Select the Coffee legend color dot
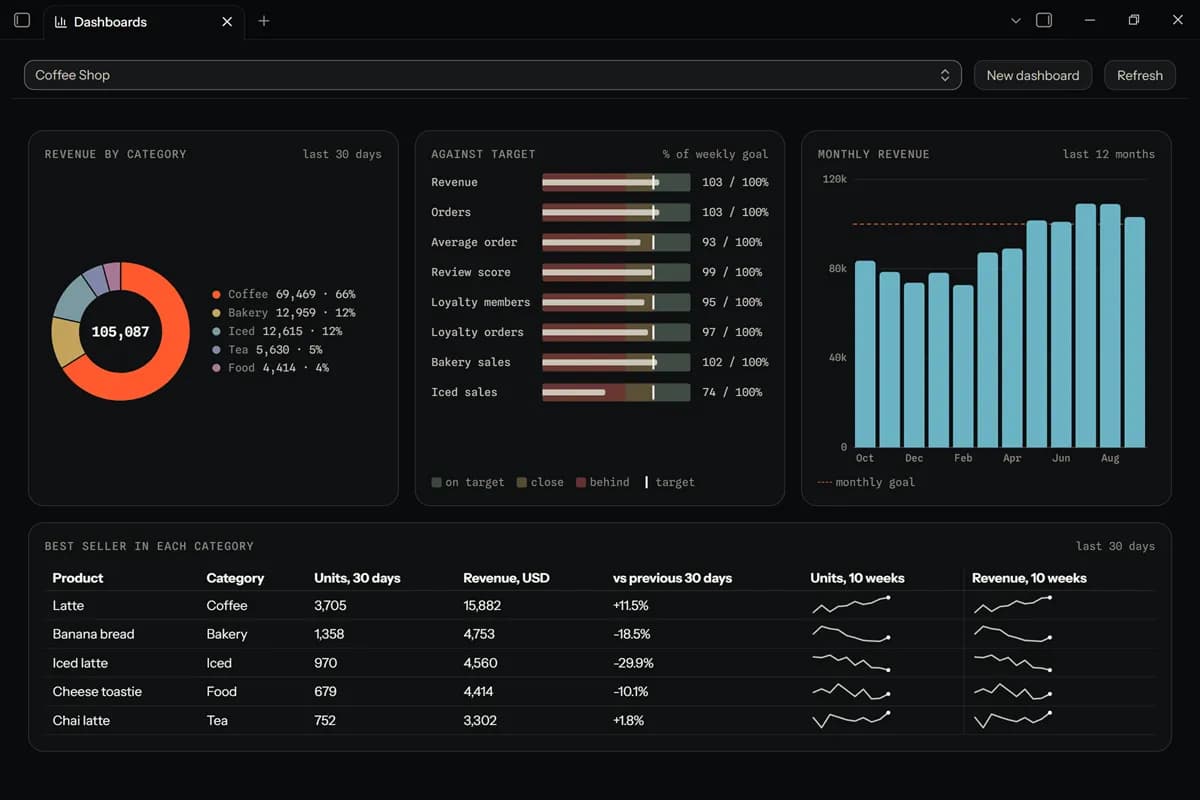The width and height of the screenshot is (1200, 800). (x=216, y=295)
